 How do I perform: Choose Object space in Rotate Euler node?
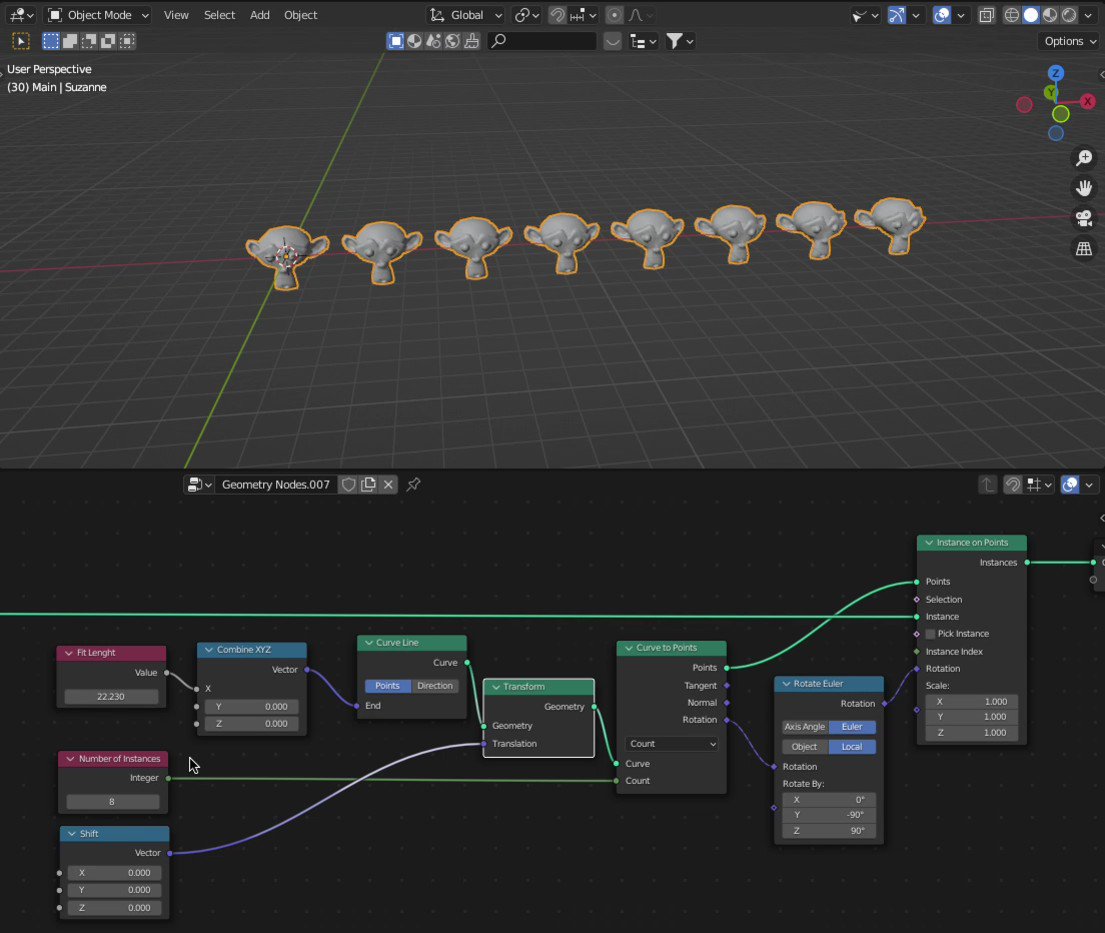[804, 746]
